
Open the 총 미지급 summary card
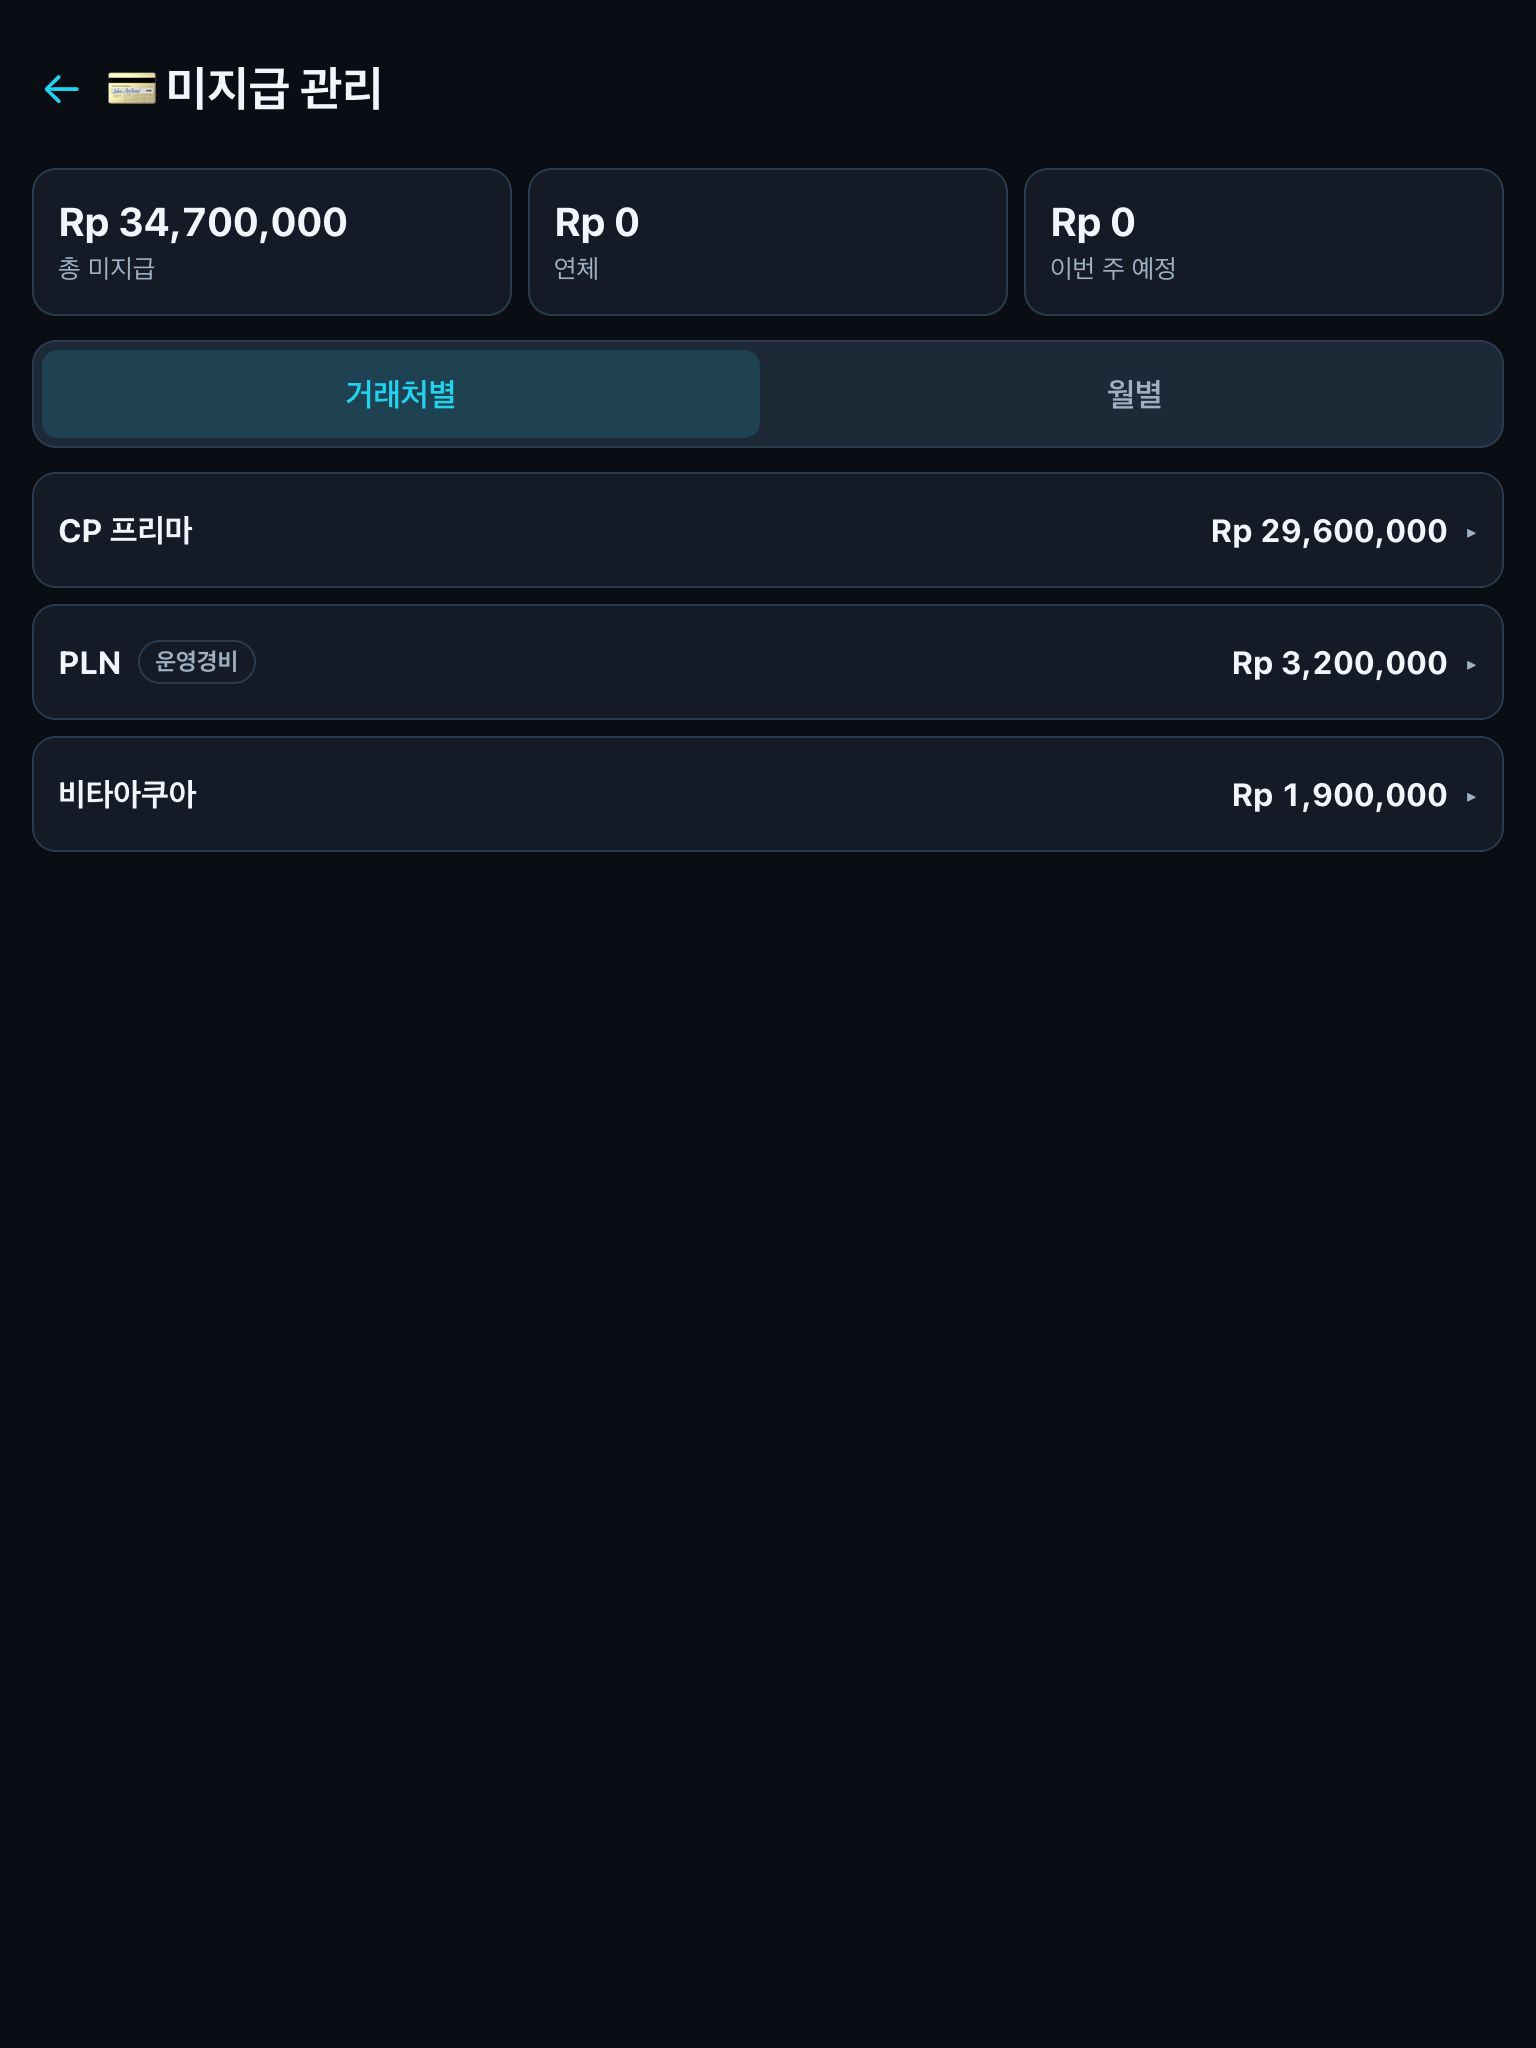(272, 242)
